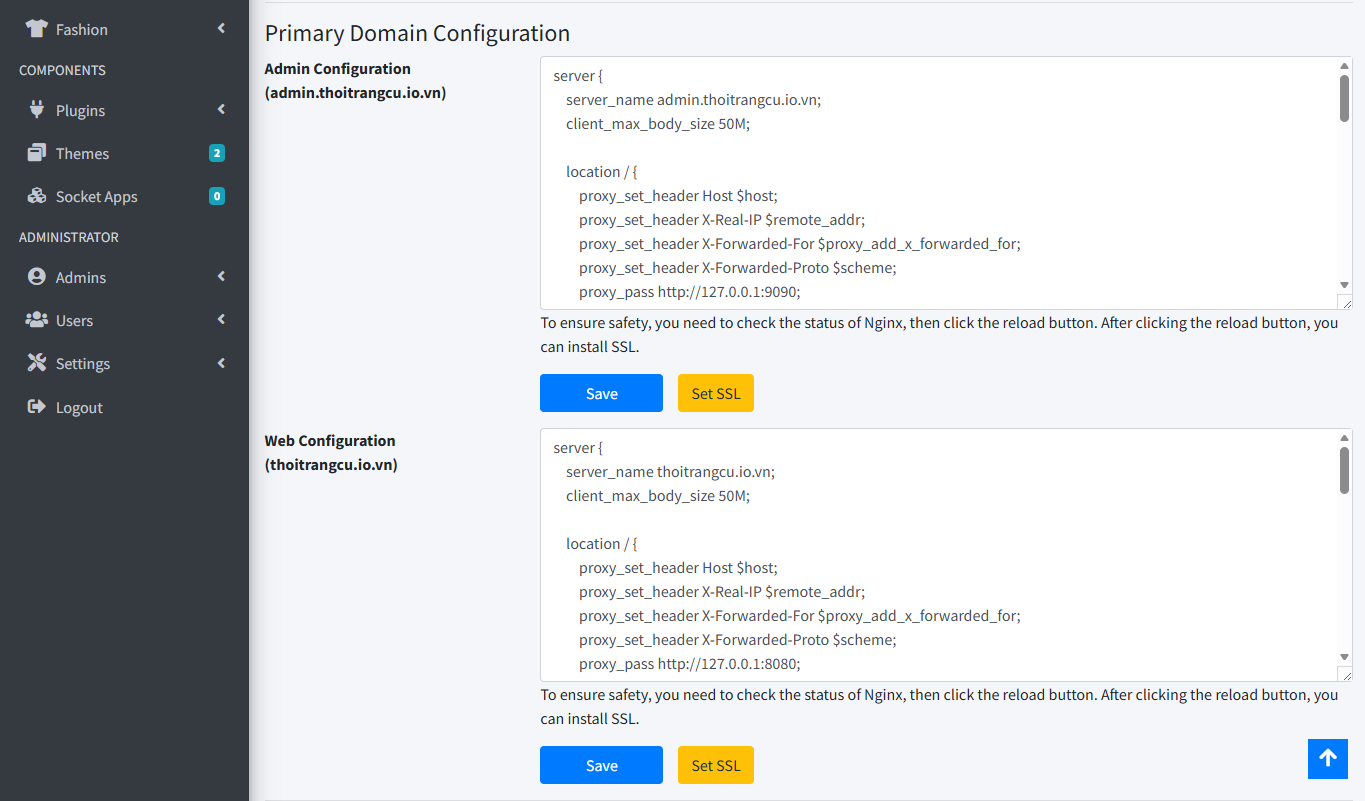Click the Plugins plug icon

37,110
